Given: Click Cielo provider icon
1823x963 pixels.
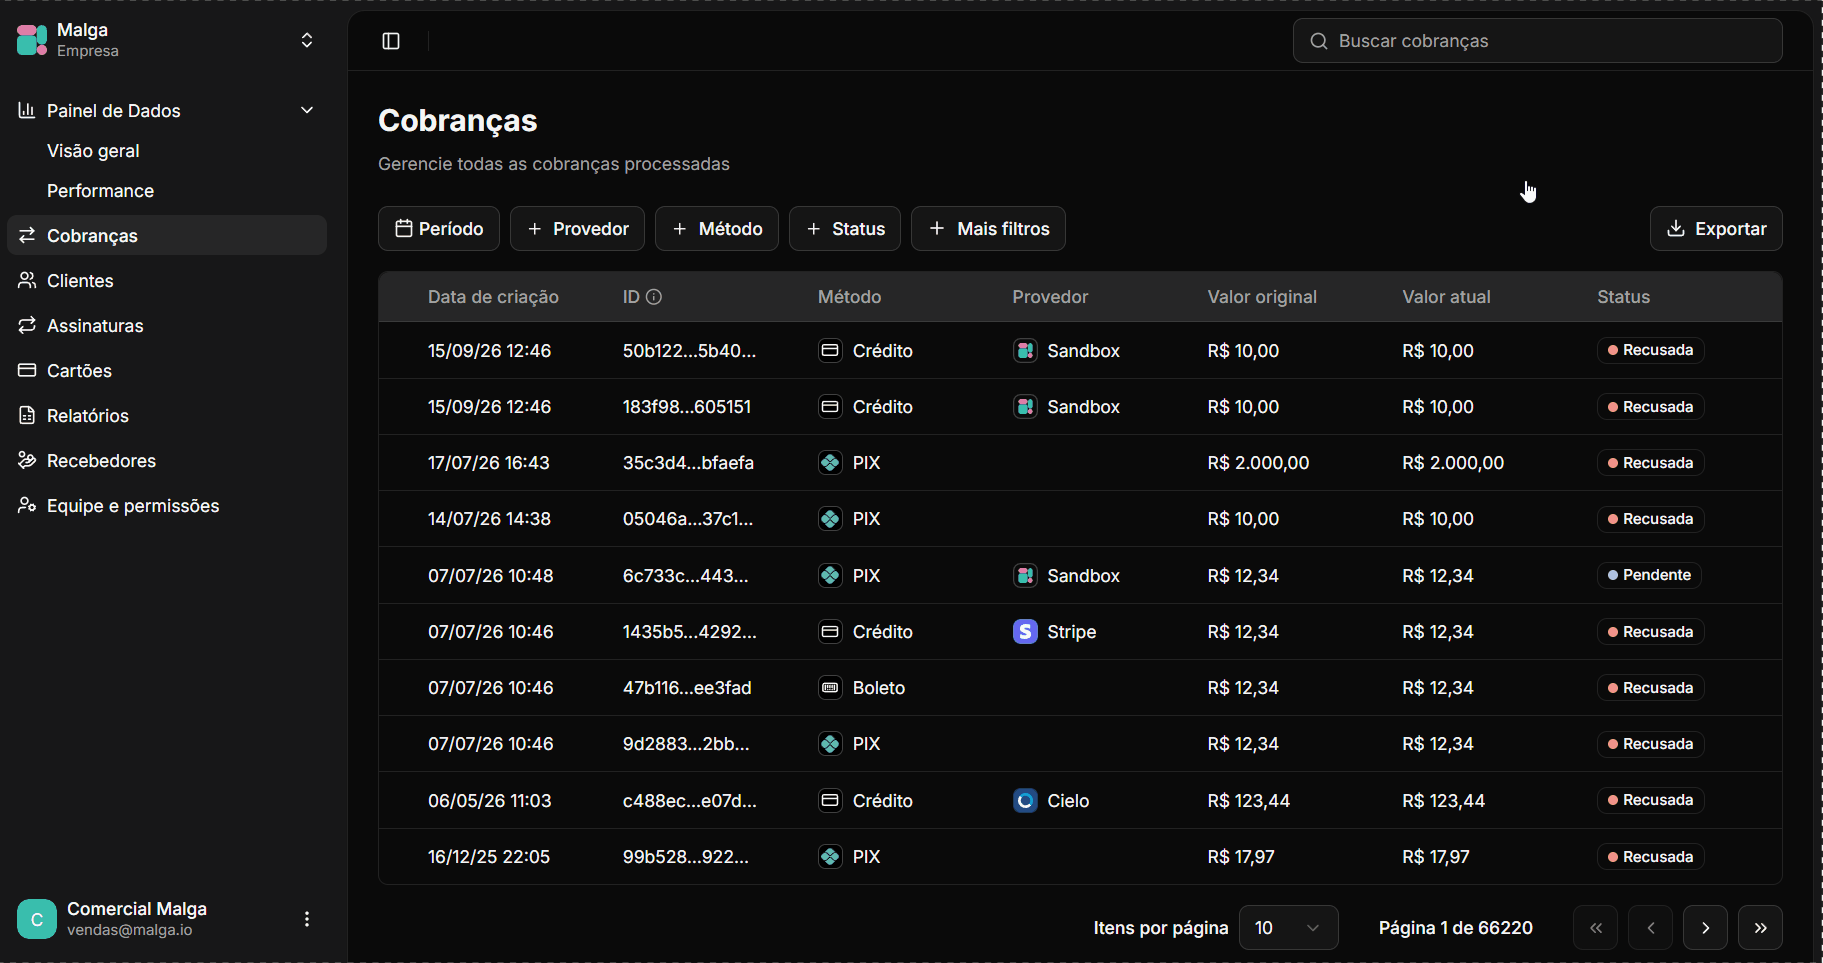Looking at the screenshot, I should (1025, 801).
